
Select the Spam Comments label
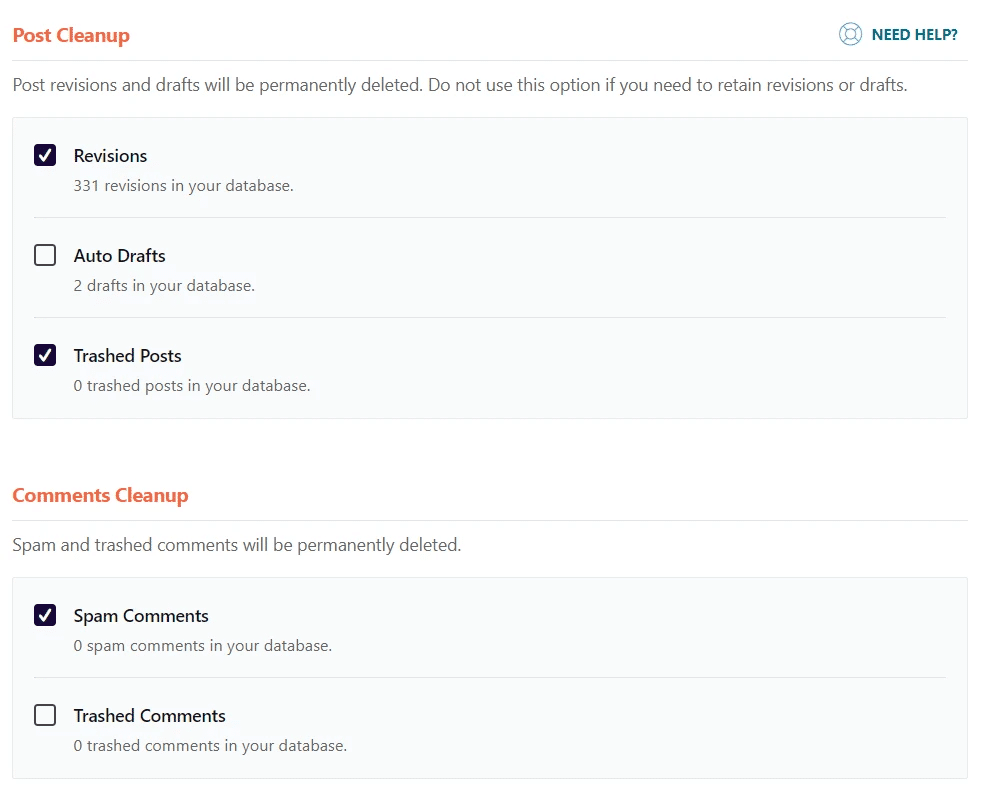[x=141, y=616]
